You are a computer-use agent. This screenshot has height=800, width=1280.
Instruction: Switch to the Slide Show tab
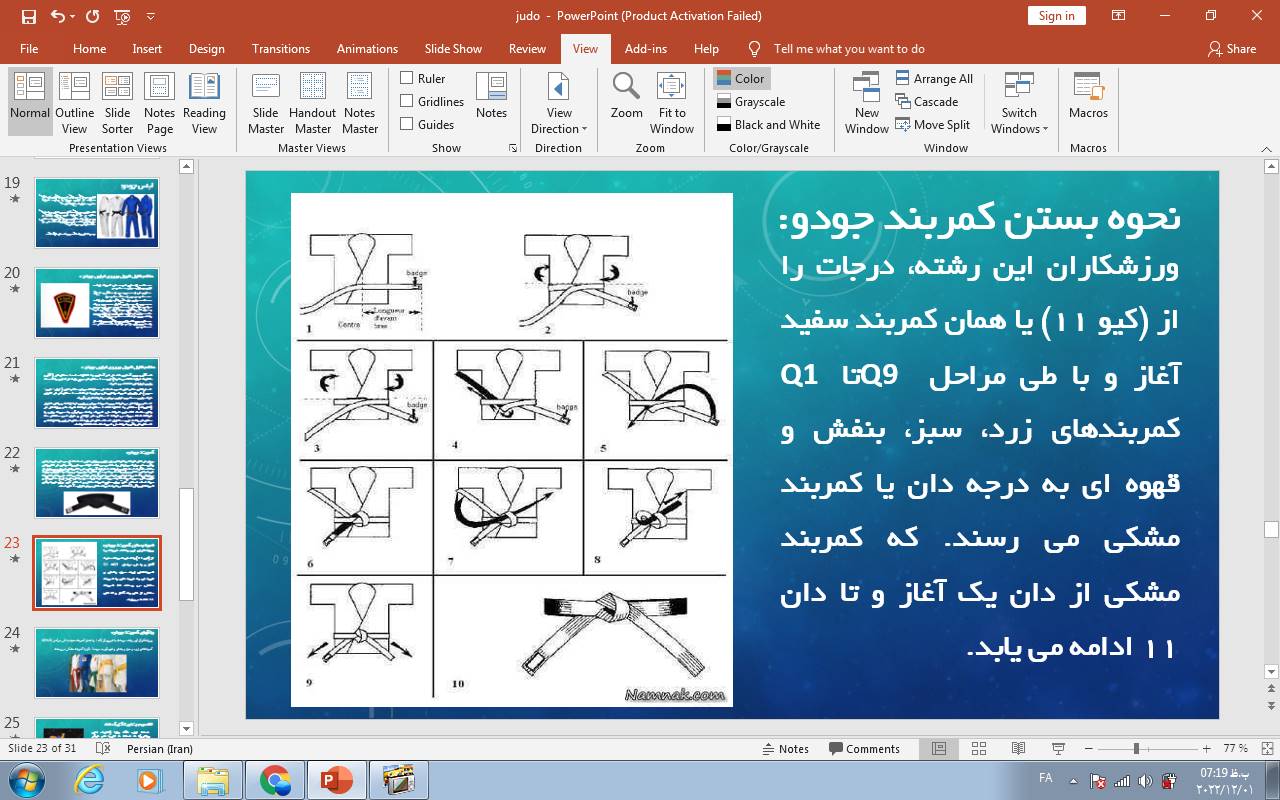click(452, 48)
